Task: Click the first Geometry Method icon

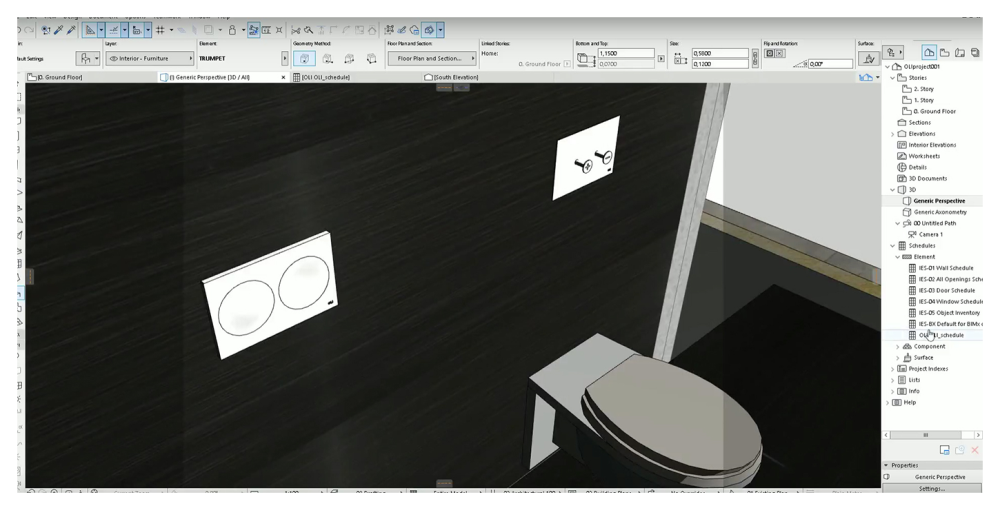Action: click(307, 60)
